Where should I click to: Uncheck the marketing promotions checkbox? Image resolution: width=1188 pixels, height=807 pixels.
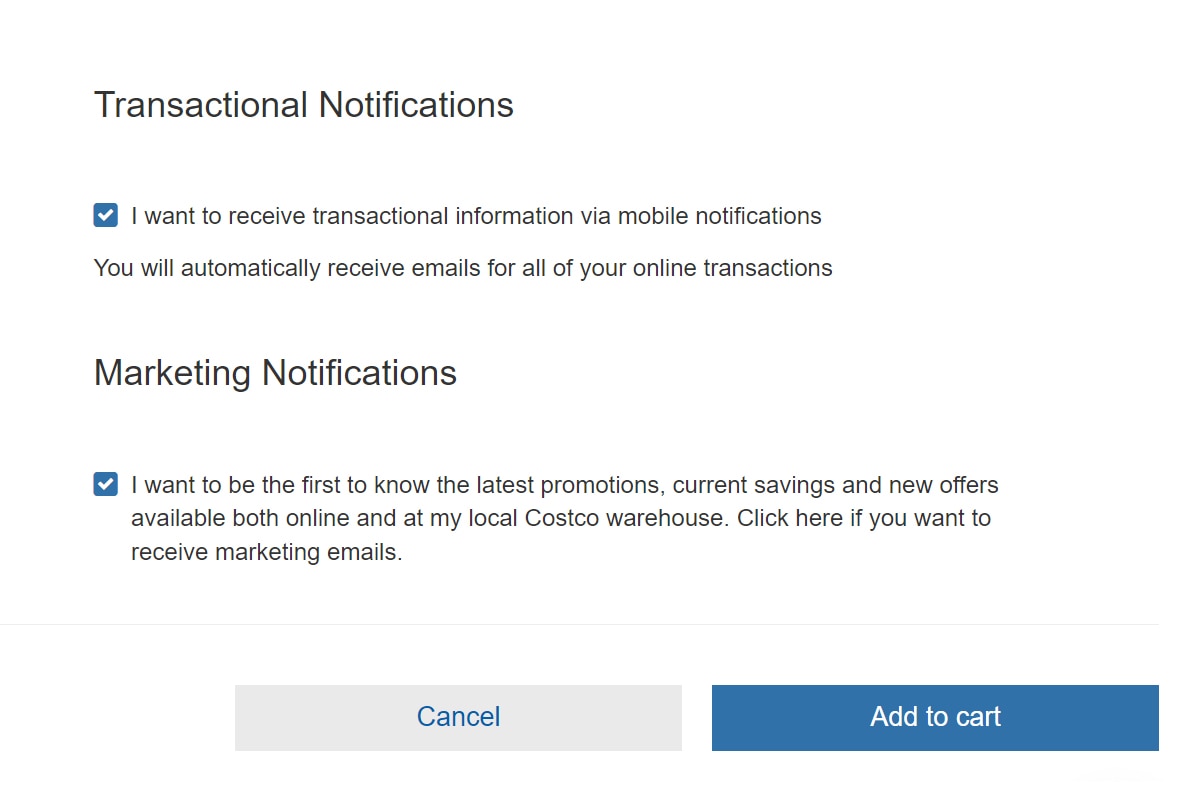point(105,485)
